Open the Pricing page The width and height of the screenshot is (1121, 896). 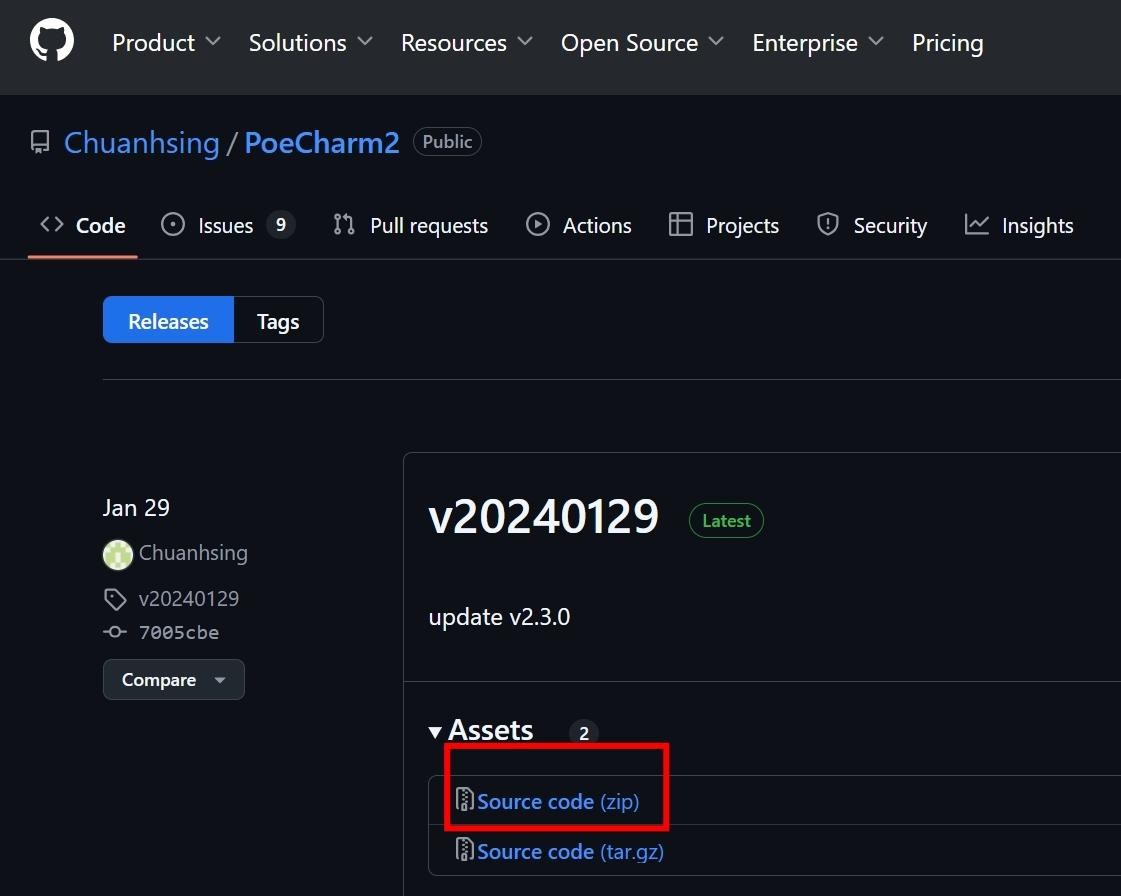click(946, 42)
